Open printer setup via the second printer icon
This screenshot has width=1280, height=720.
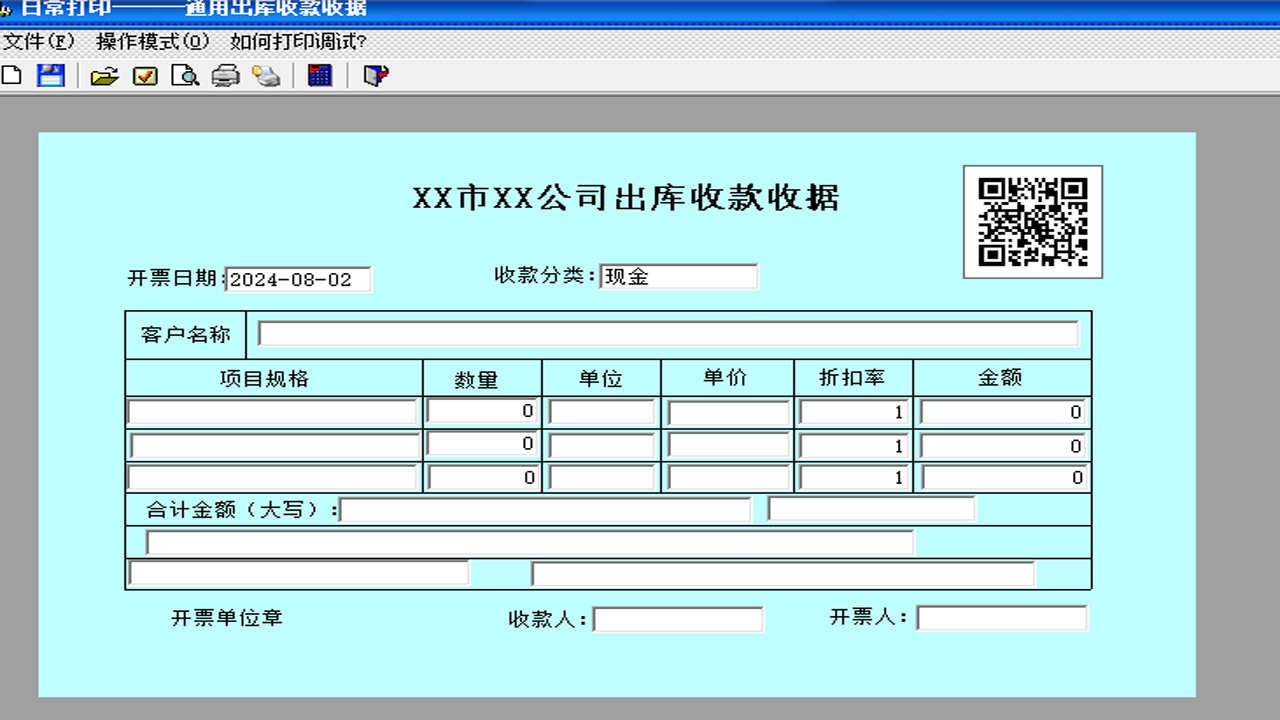coord(264,74)
